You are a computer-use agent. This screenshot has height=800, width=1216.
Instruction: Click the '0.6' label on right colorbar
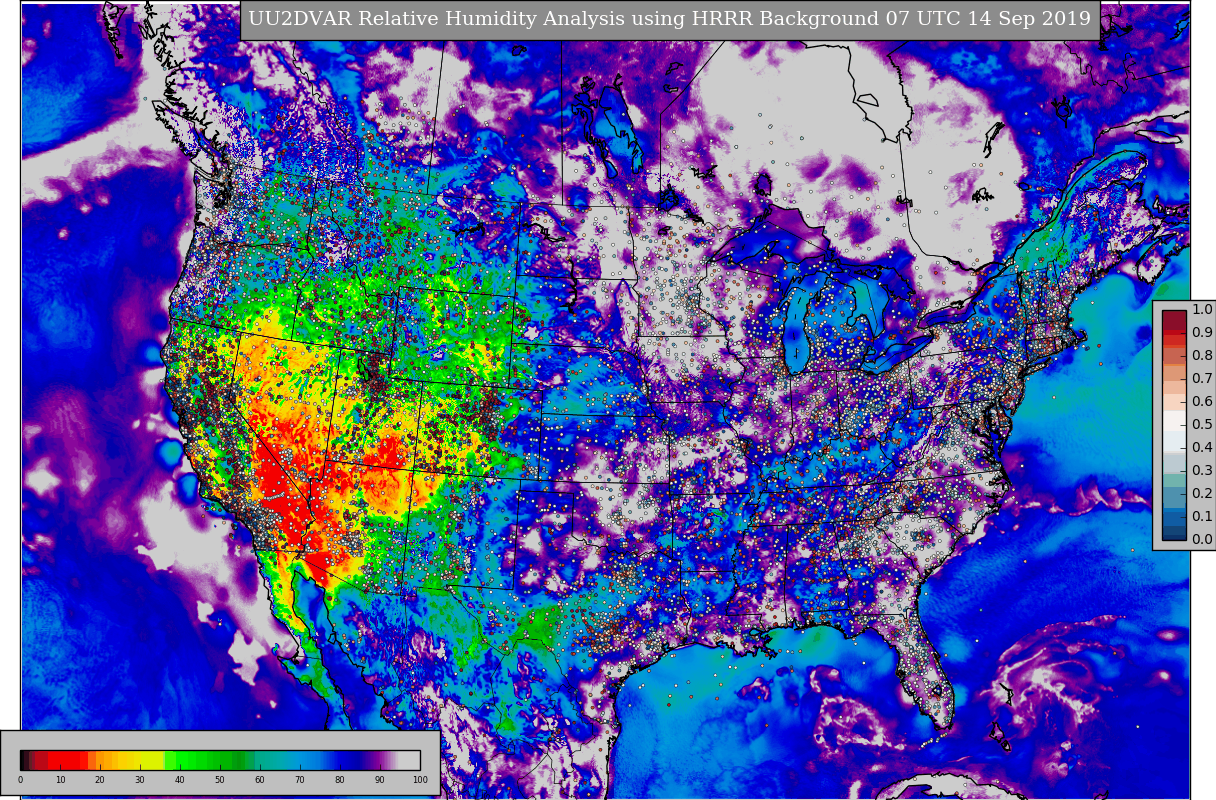point(1202,402)
